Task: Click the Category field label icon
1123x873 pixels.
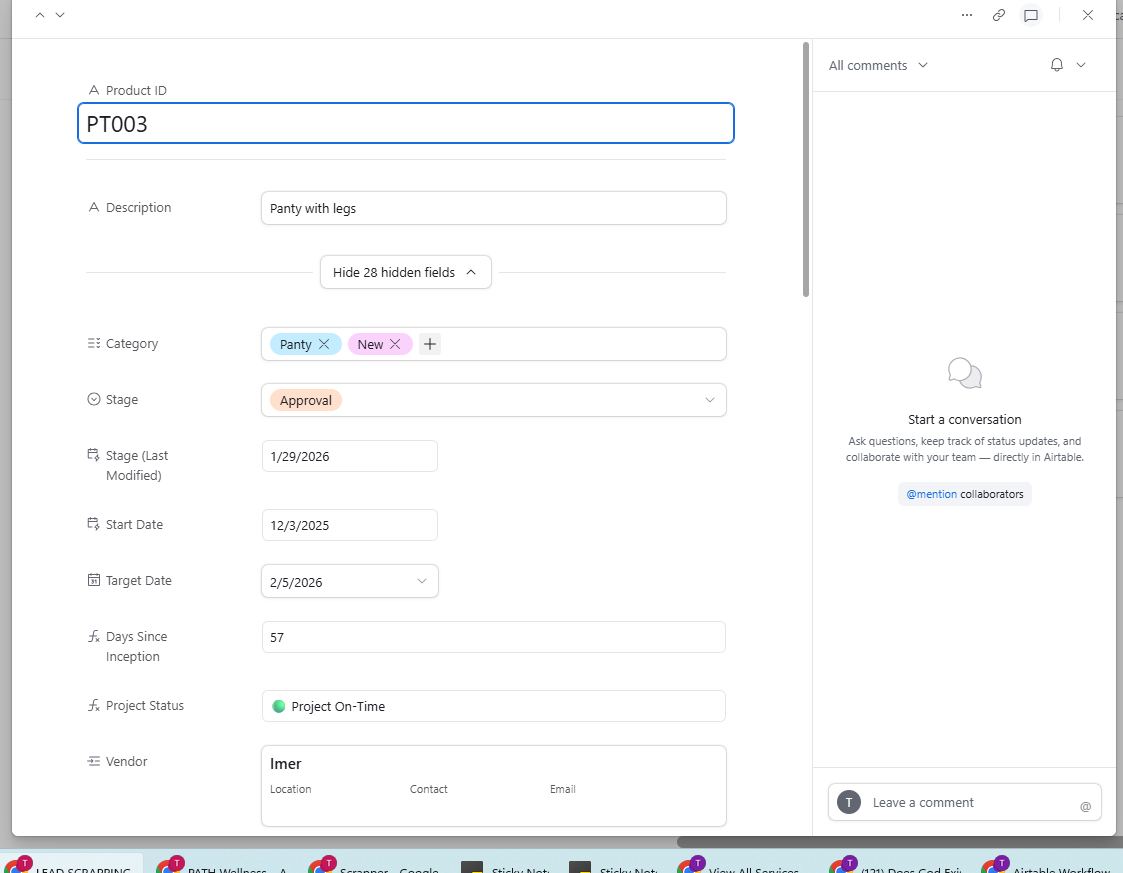Action: coord(94,344)
